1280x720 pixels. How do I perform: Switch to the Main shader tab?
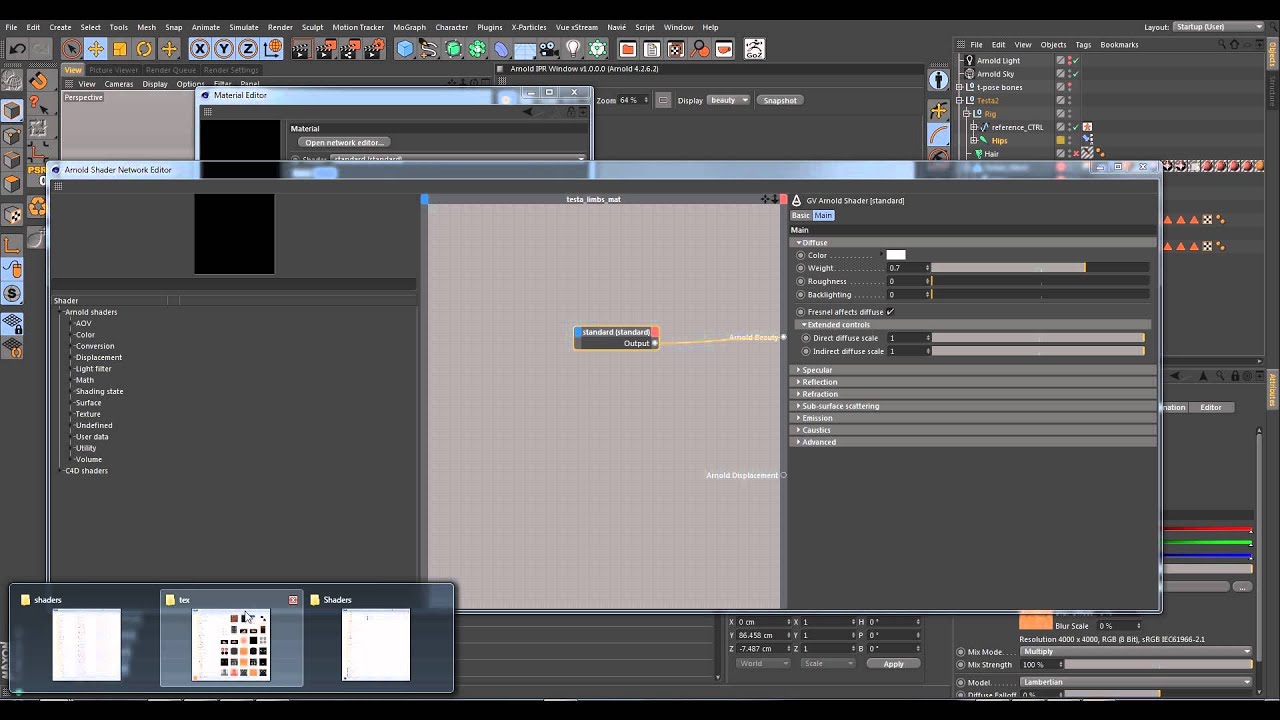823,216
